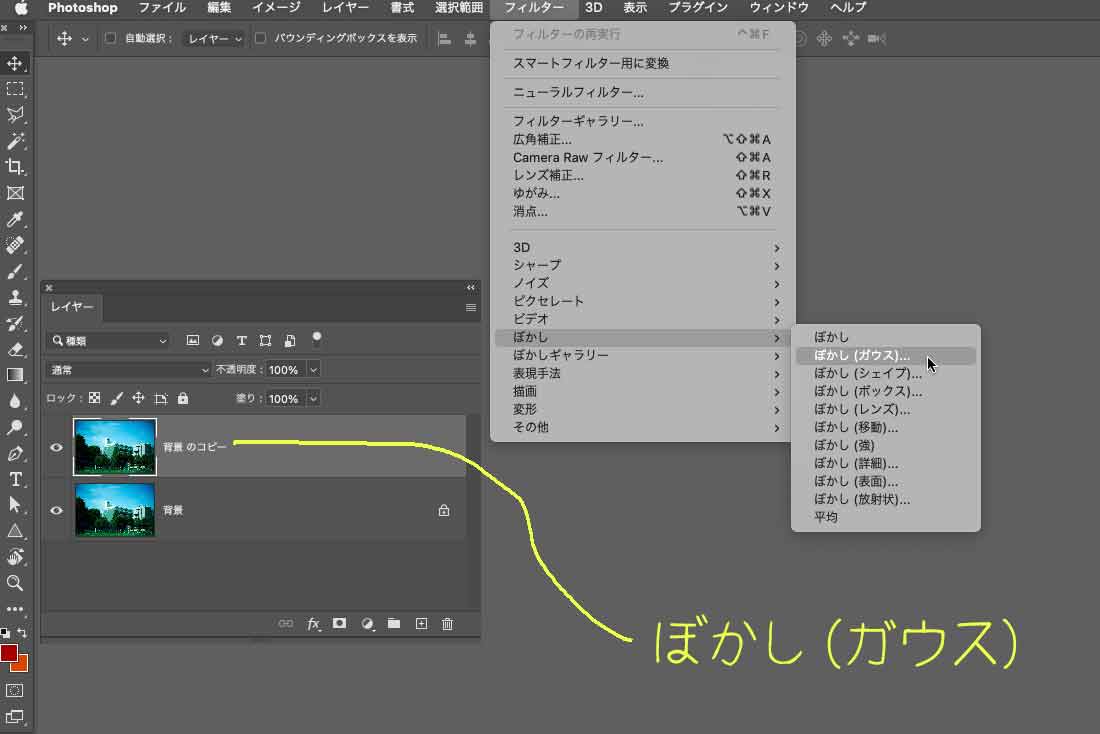Image resolution: width=1100 pixels, height=734 pixels.
Task: Select the Polygonal Lasso tool
Action: tap(15, 115)
